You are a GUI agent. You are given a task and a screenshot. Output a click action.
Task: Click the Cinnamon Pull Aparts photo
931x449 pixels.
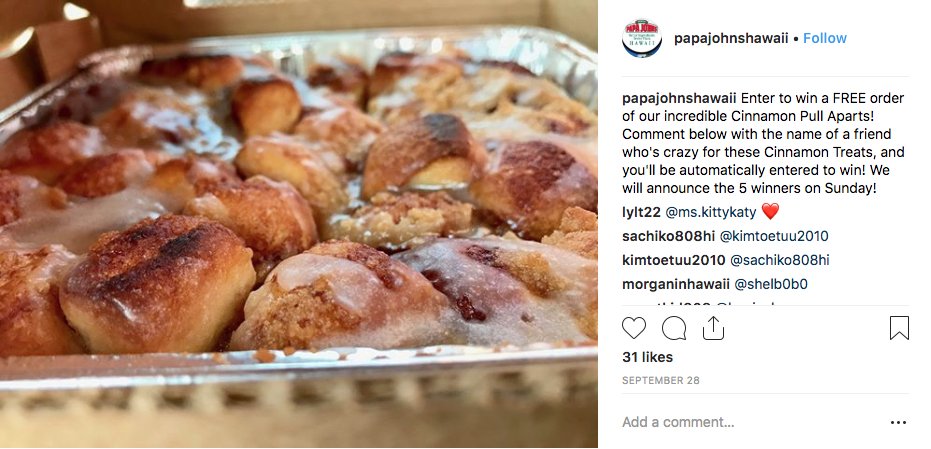[299, 224]
